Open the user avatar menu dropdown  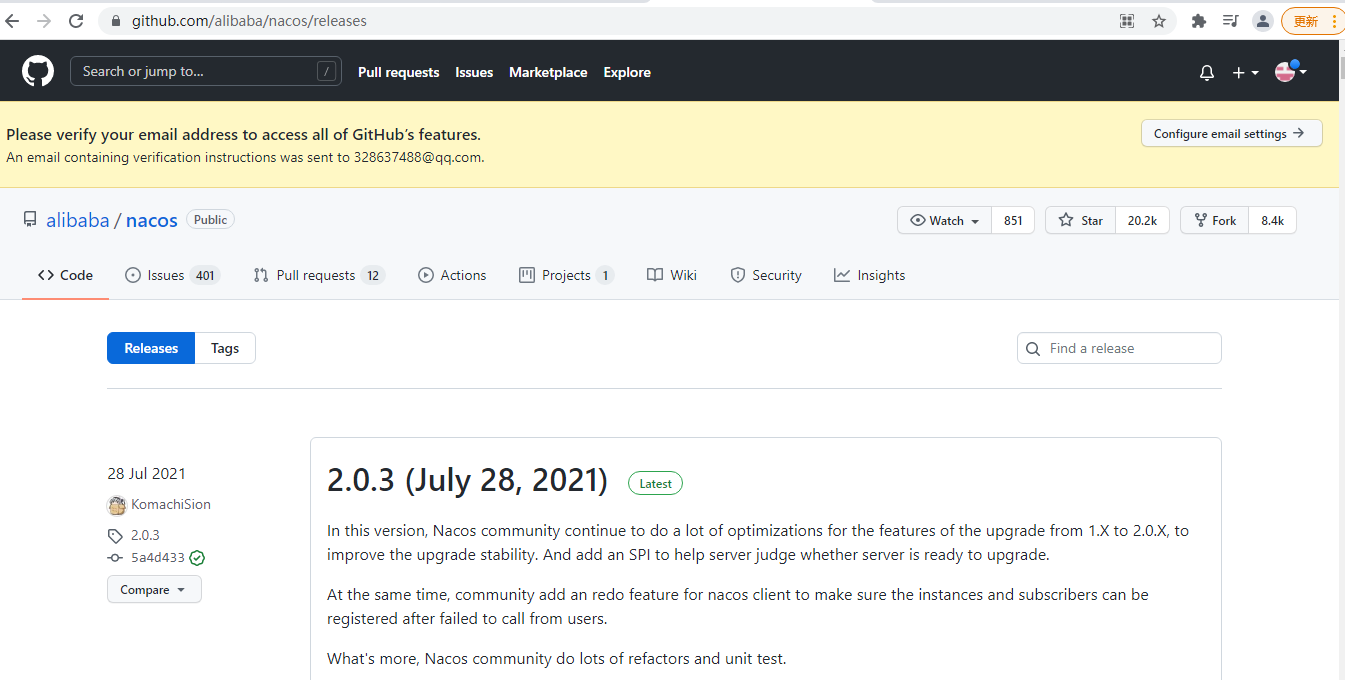pyautogui.click(x=1291, y=71)
